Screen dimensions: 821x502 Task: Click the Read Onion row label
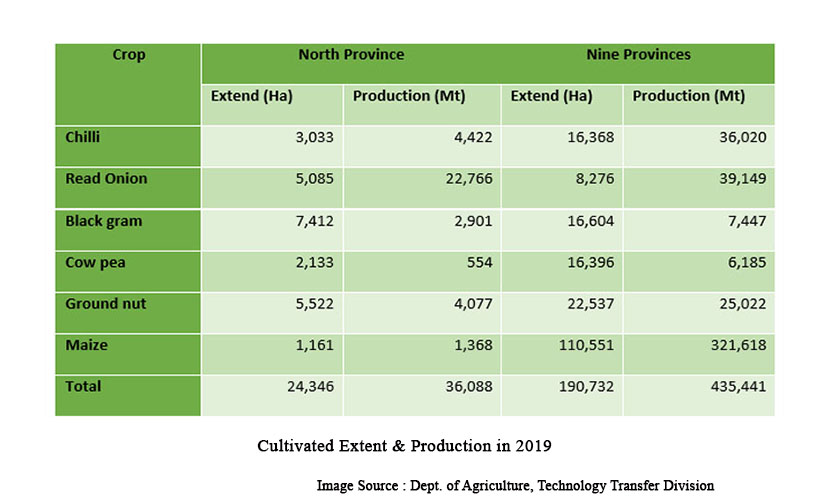click(x=106, y=179)
